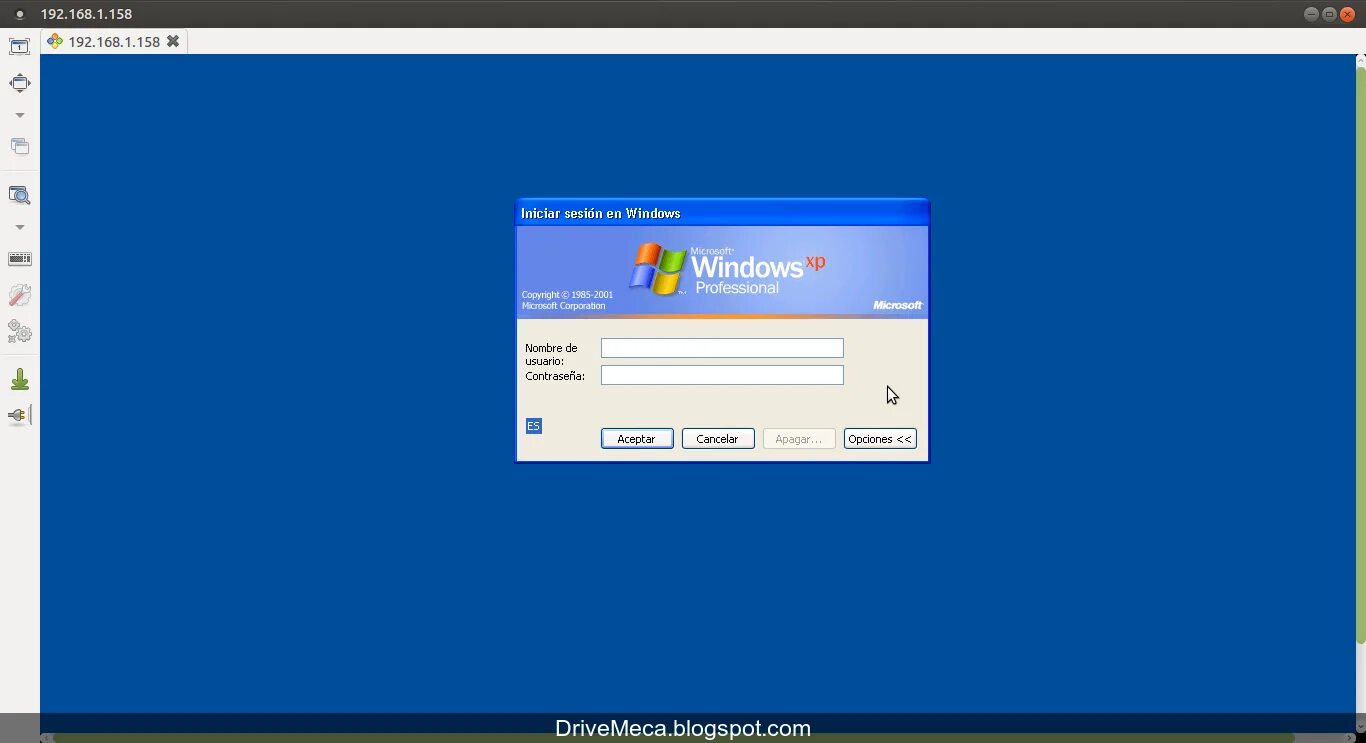Open the tools gears icon
The image size is (1366, 743).
point(19,331)
